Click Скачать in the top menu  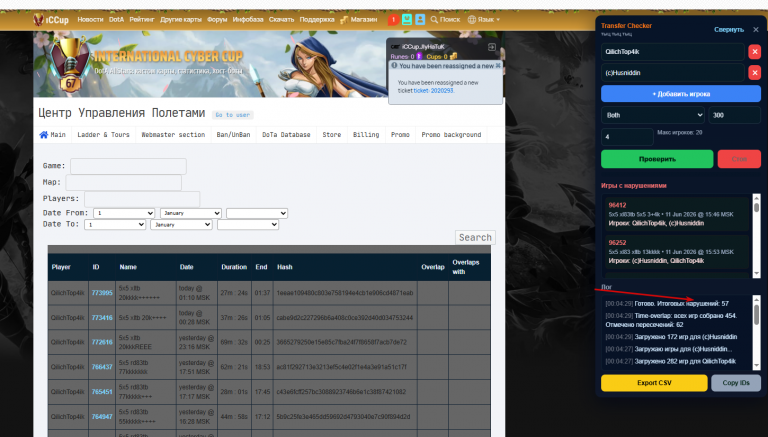pos(281,20)
